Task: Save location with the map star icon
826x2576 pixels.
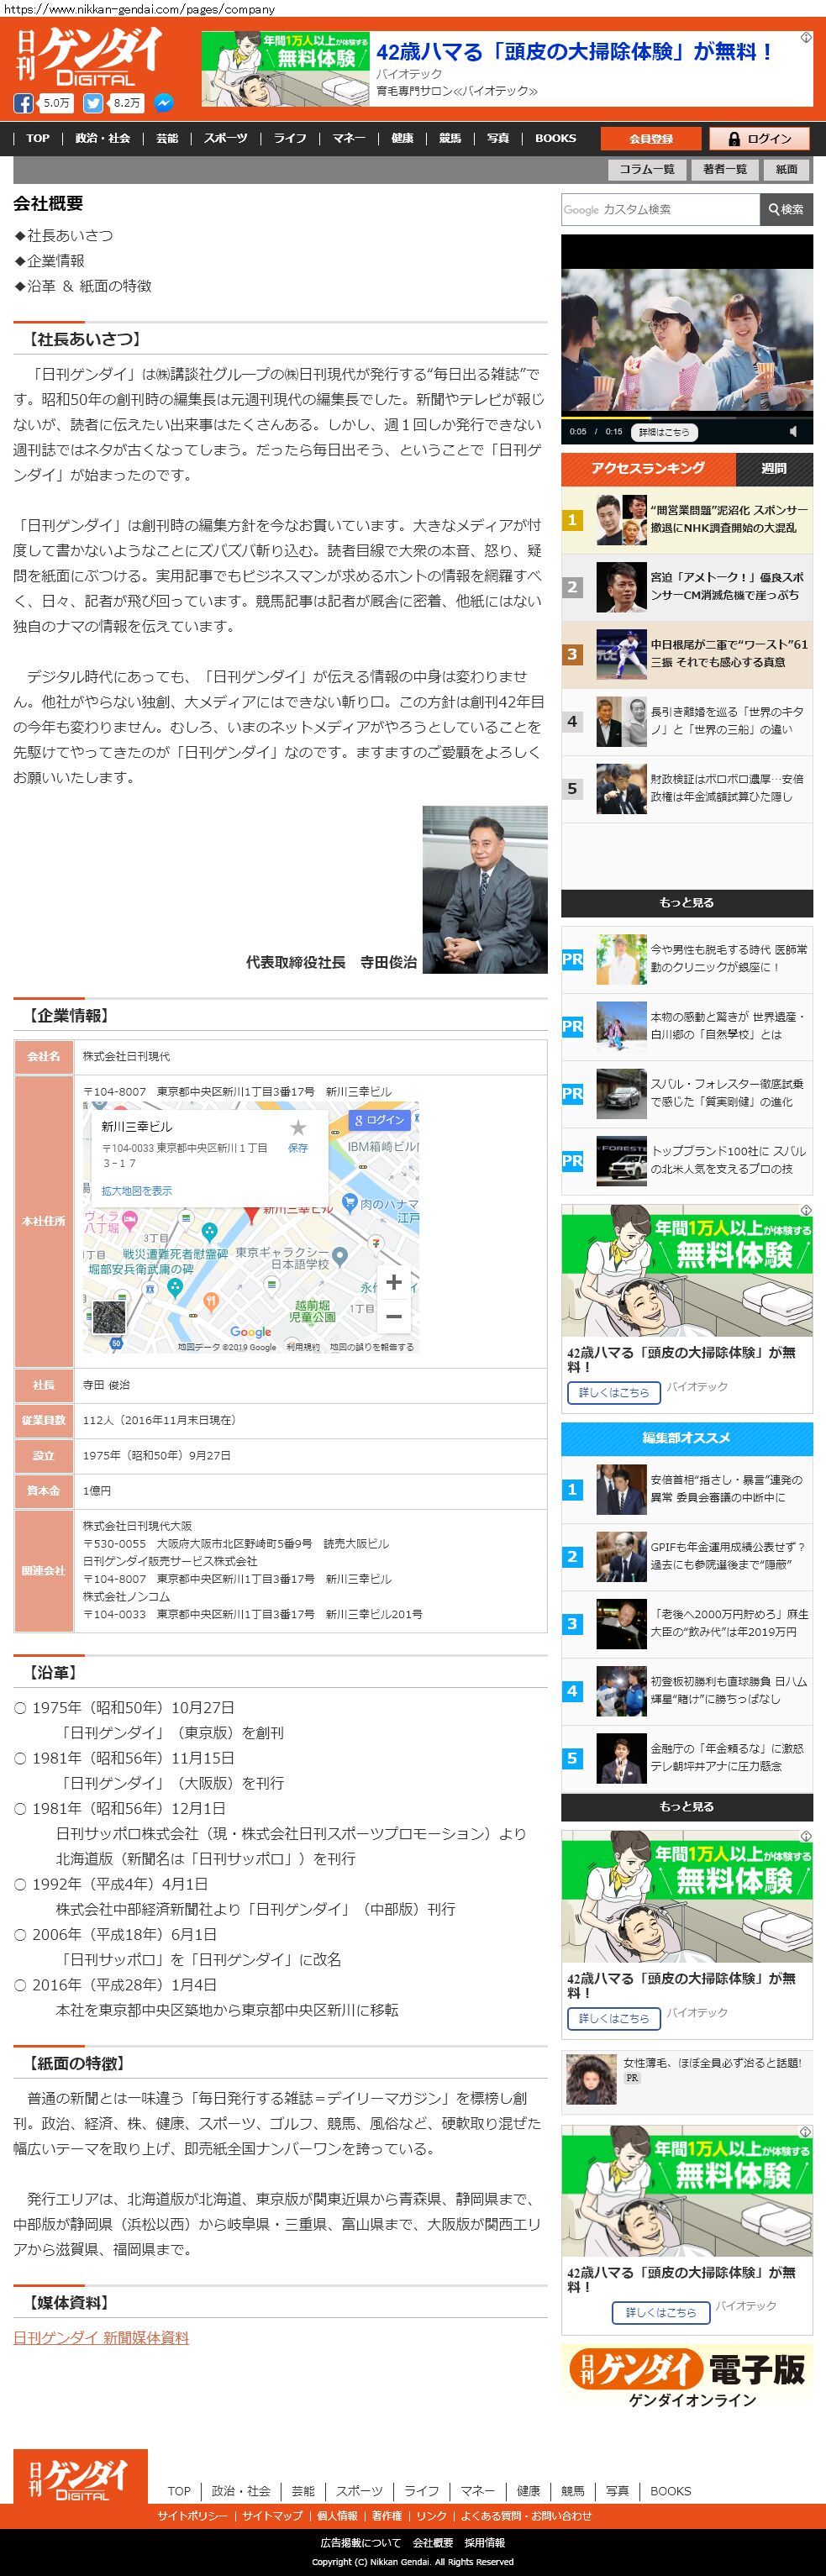Action: pos(297,1129)
